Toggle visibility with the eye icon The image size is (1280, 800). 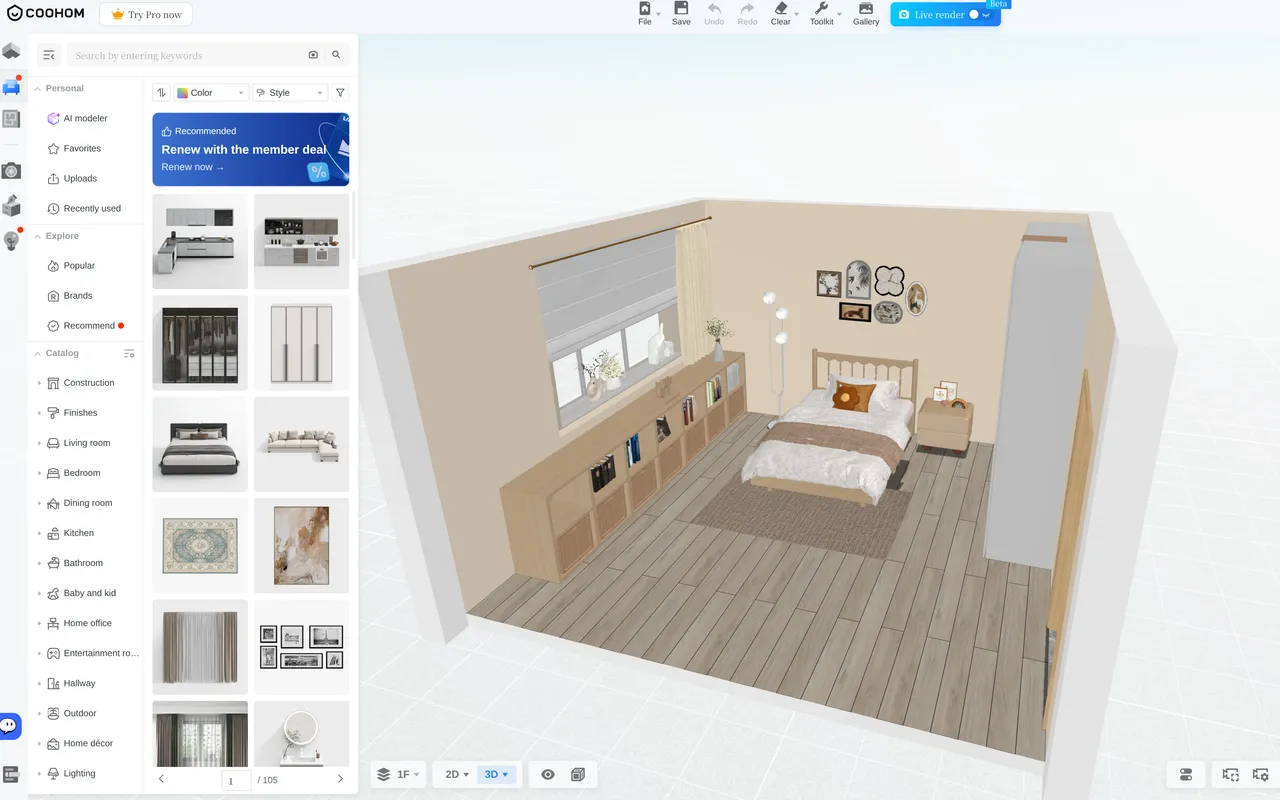click(548, 774)
